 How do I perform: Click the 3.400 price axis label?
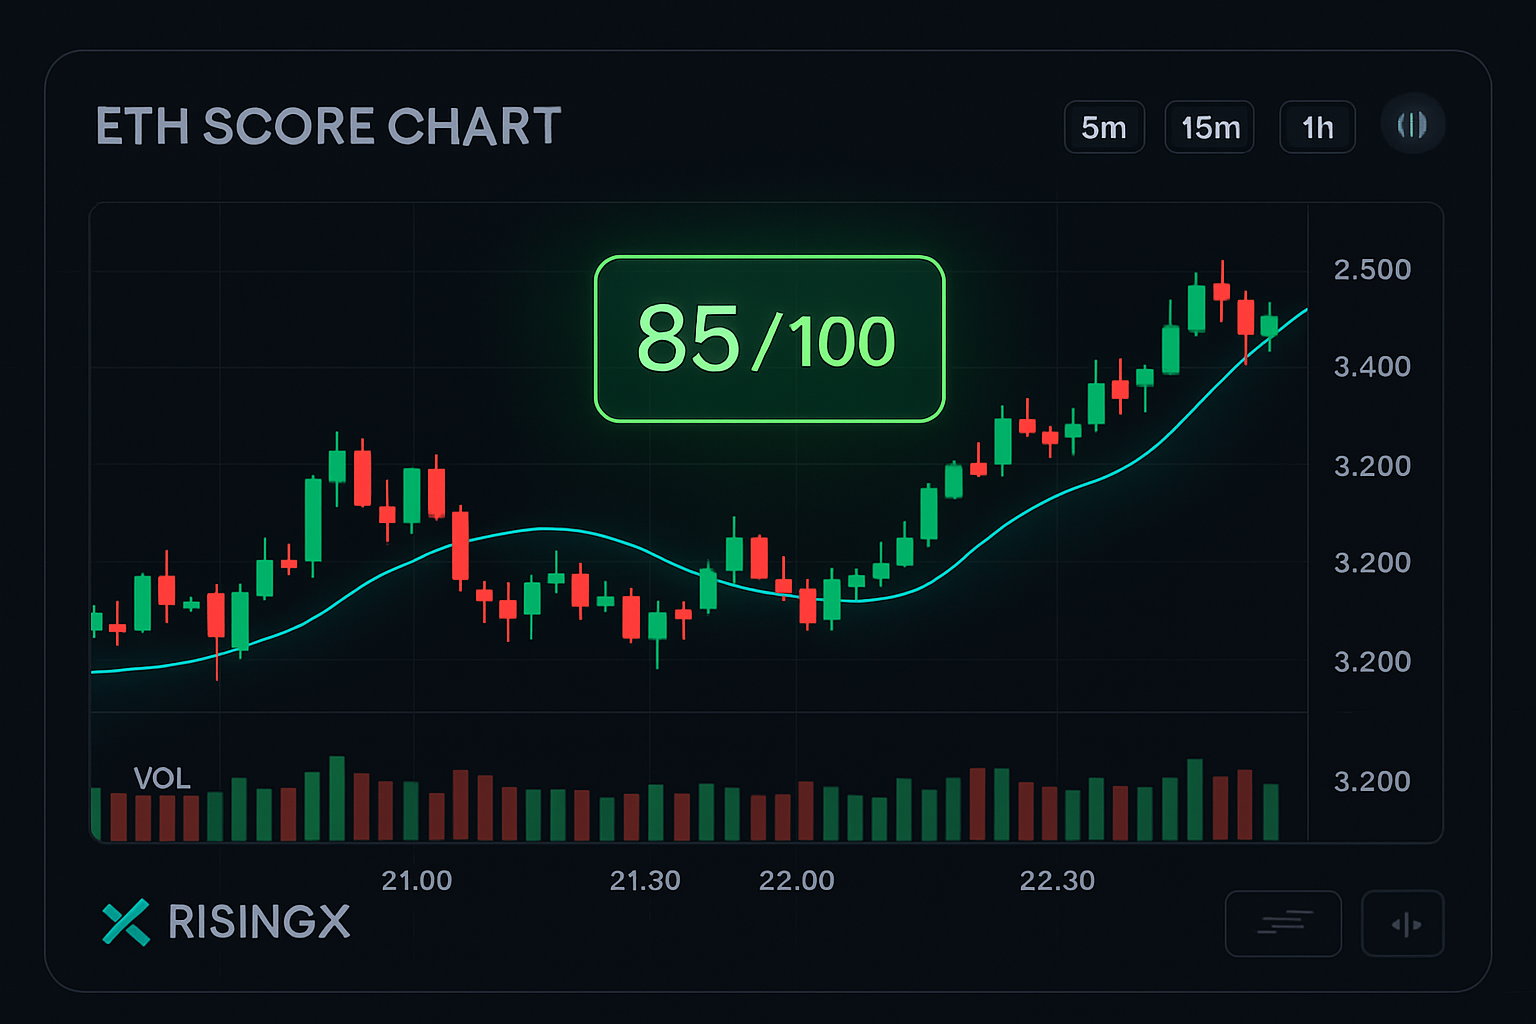point(1372,367)
